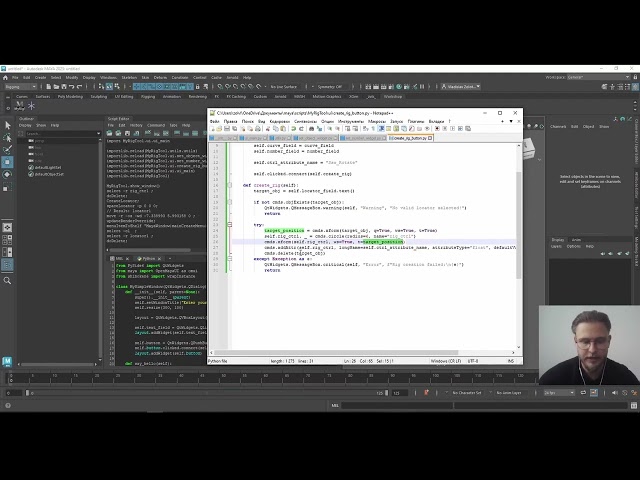This screenshot has height=480, width=640.
Task: Click the Undo arrow in Maya's status line
Action: pos(72,87)
